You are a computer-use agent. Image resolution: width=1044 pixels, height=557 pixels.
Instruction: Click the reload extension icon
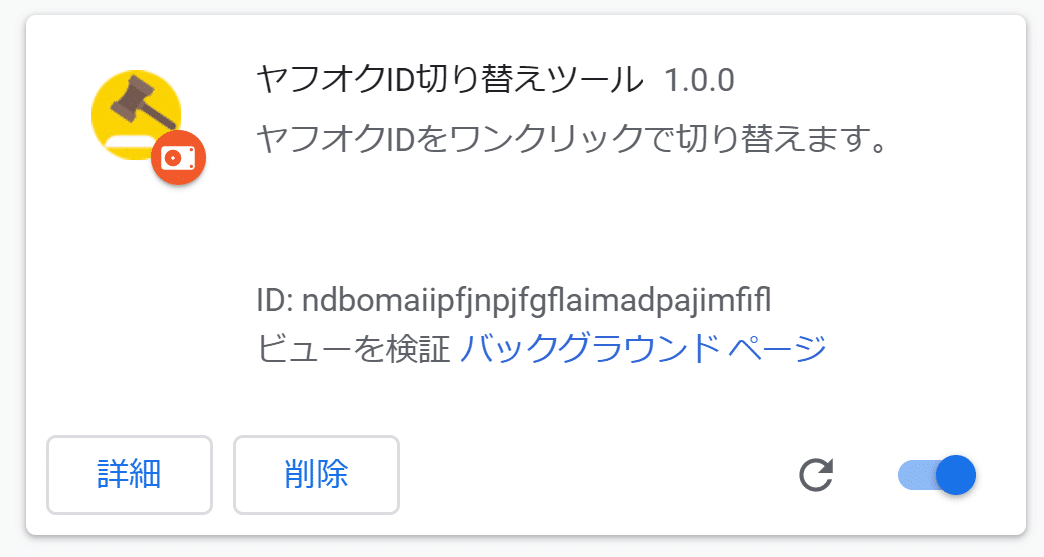pyautogui.click(x=816, y=475)
